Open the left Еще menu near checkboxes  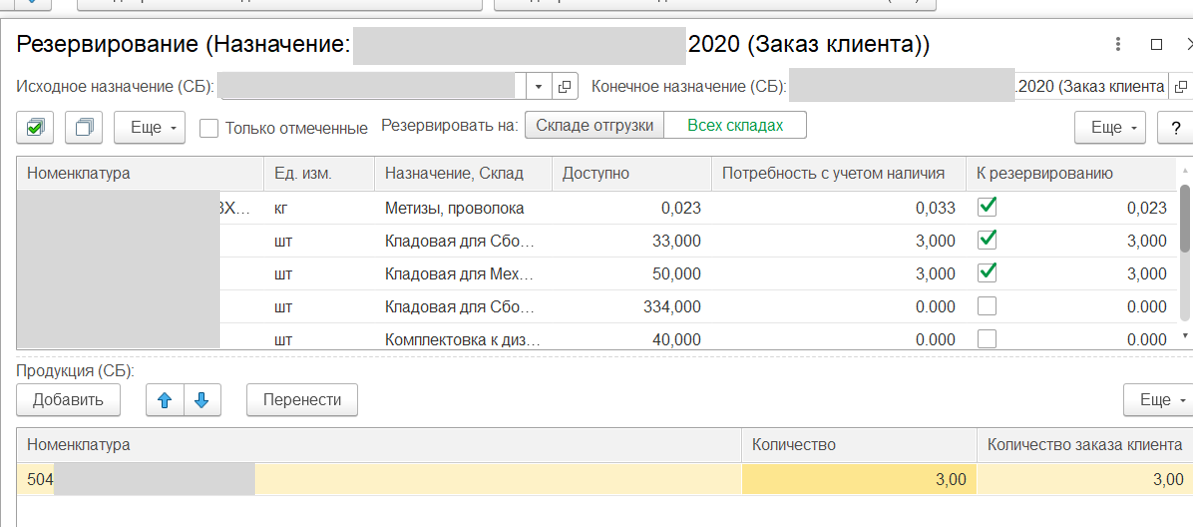coord(149,128)
